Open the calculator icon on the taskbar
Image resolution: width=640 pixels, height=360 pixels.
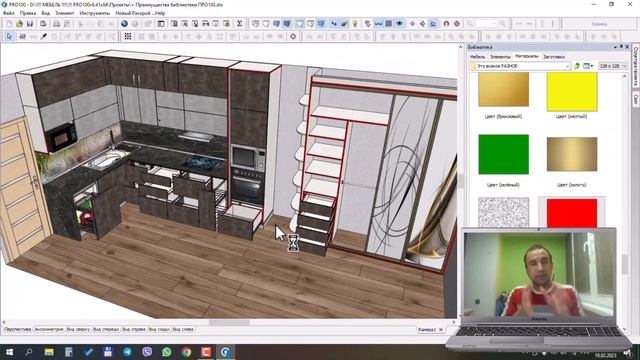[x=69, y=352]
